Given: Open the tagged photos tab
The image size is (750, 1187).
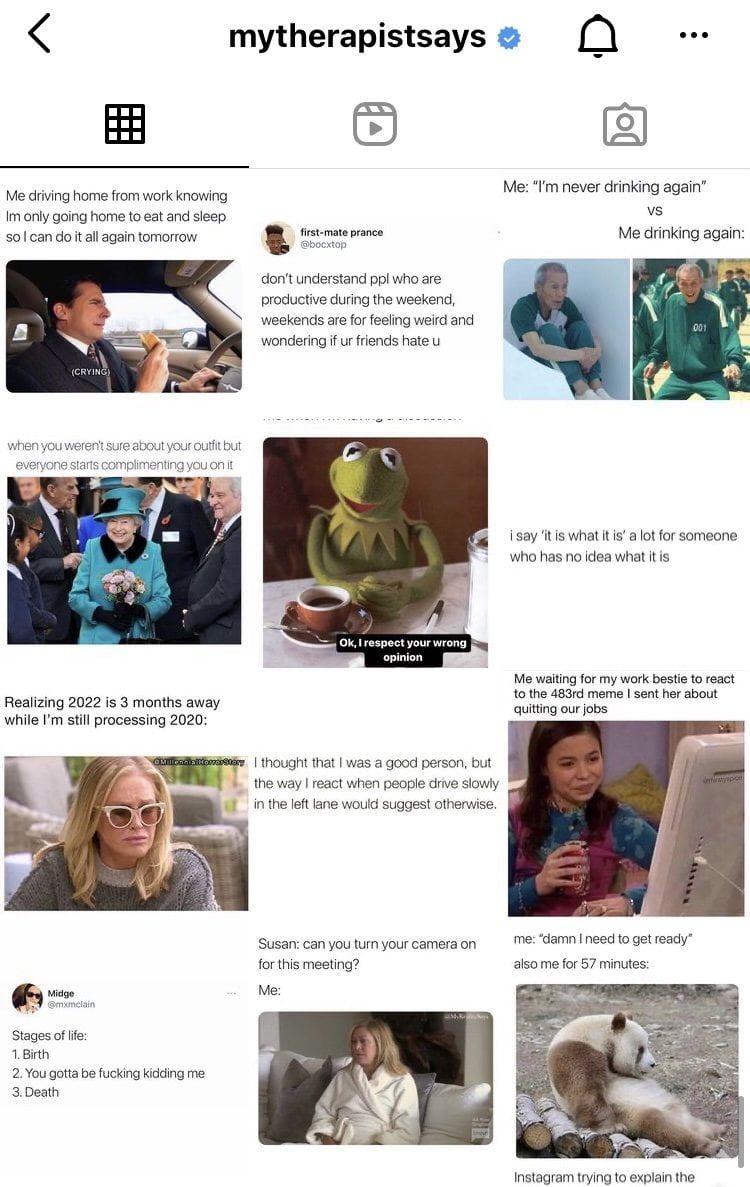Looking at the screenshot, I should [x=624, y=124].
